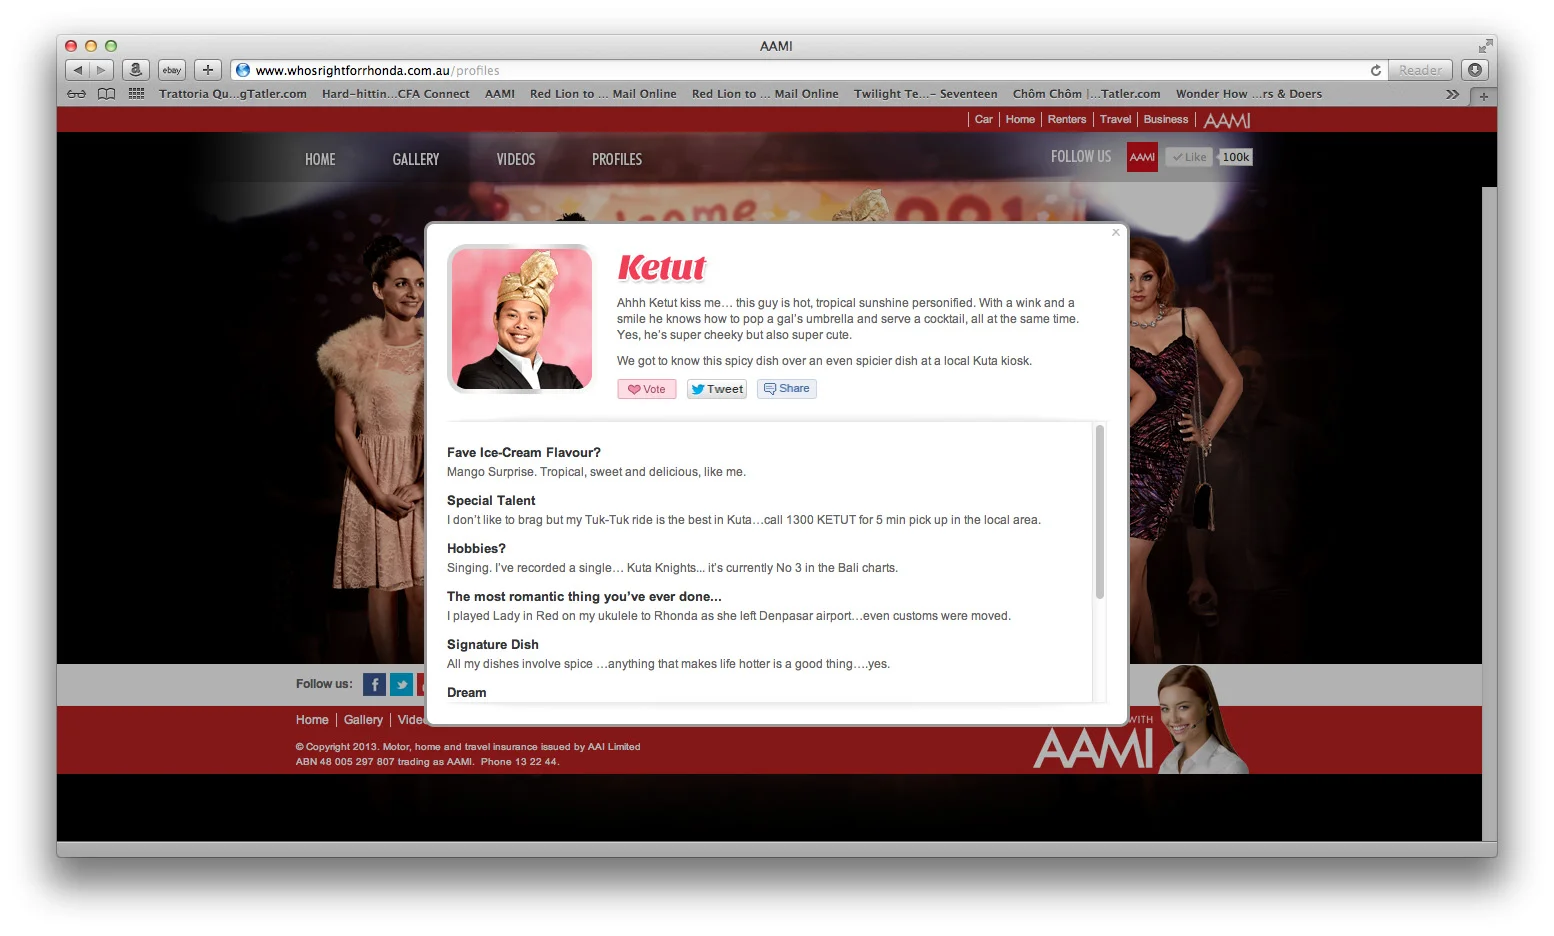
Task: Click the red AAMI Facebook page icon
Action: [x=1142, y=157]
